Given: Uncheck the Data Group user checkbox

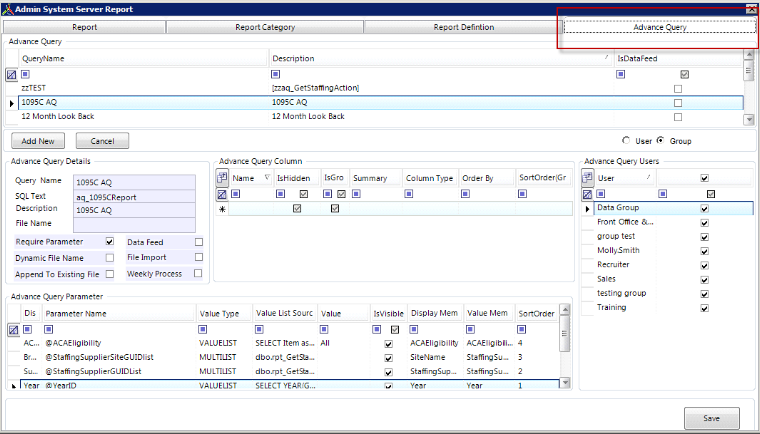Looking at the screenshot, I should click(705, 209).
